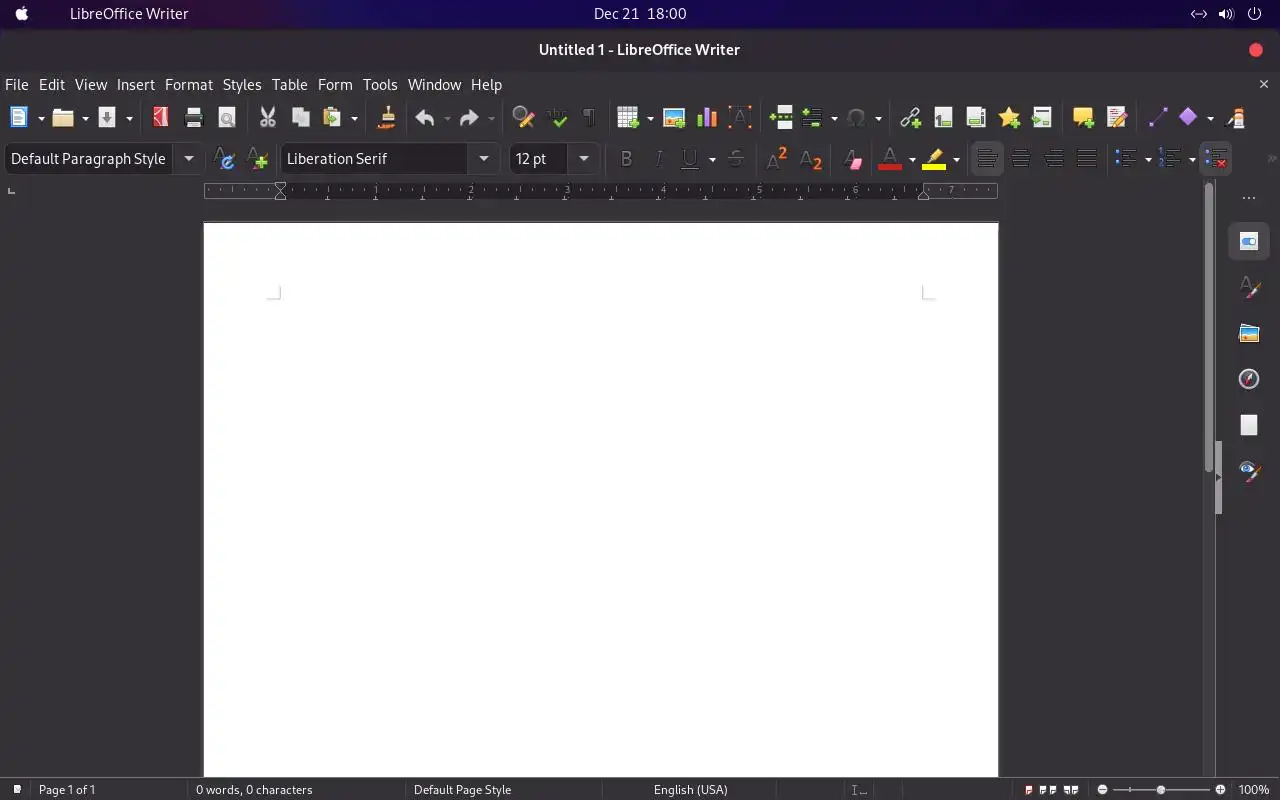Open Find and Replace
1280x800 pixels.
pyautogui.click(x=523, y=118)
